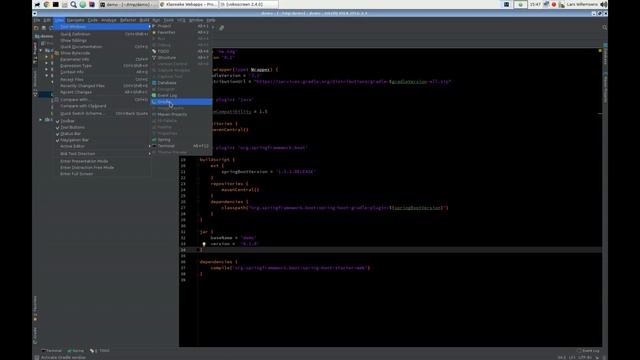Select Show Siblings in View menu
This screenshot has width=640, height=360.
click(x=102, y=40)
